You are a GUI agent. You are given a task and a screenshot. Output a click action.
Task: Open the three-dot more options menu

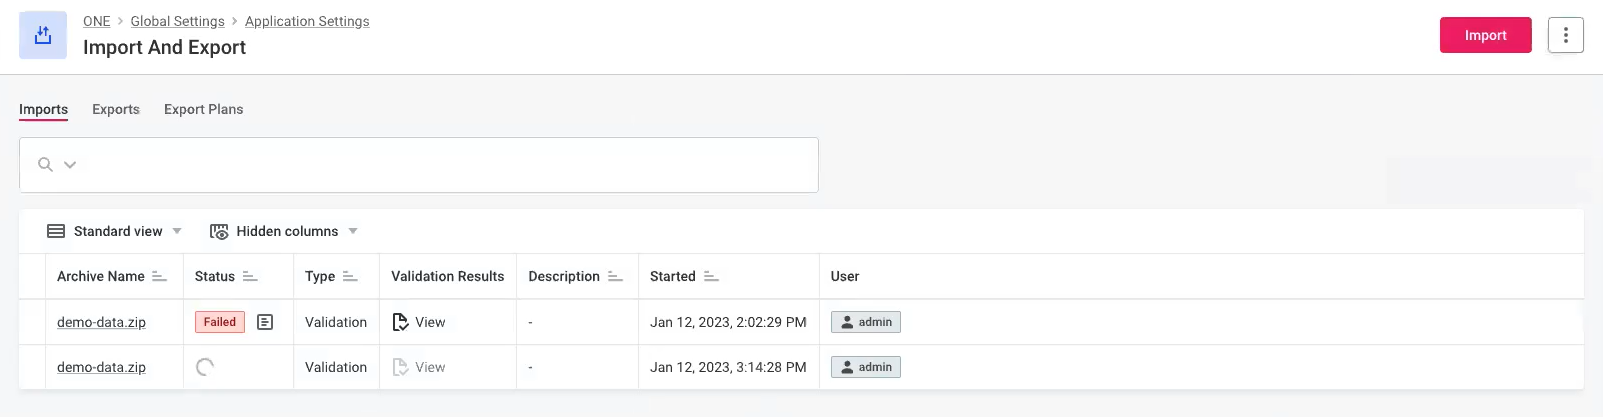click(x=1565, y=35)
